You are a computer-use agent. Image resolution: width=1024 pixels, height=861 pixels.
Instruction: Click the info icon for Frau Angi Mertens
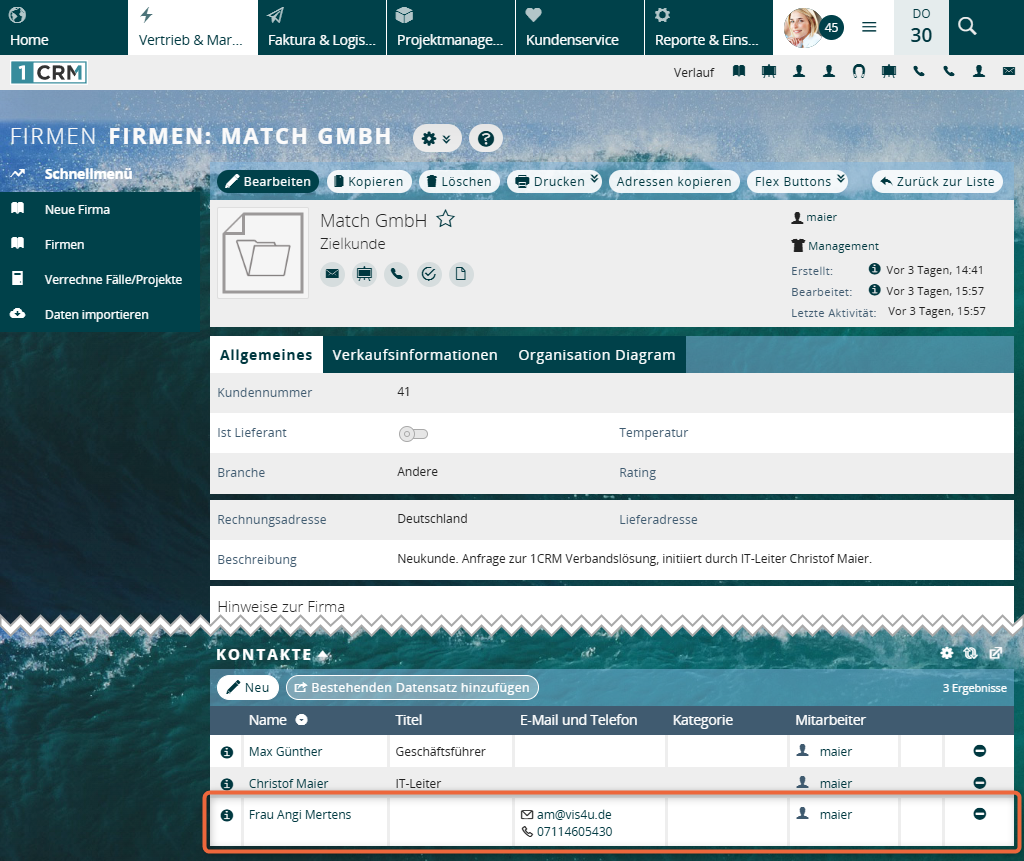[x=227, y=815]
